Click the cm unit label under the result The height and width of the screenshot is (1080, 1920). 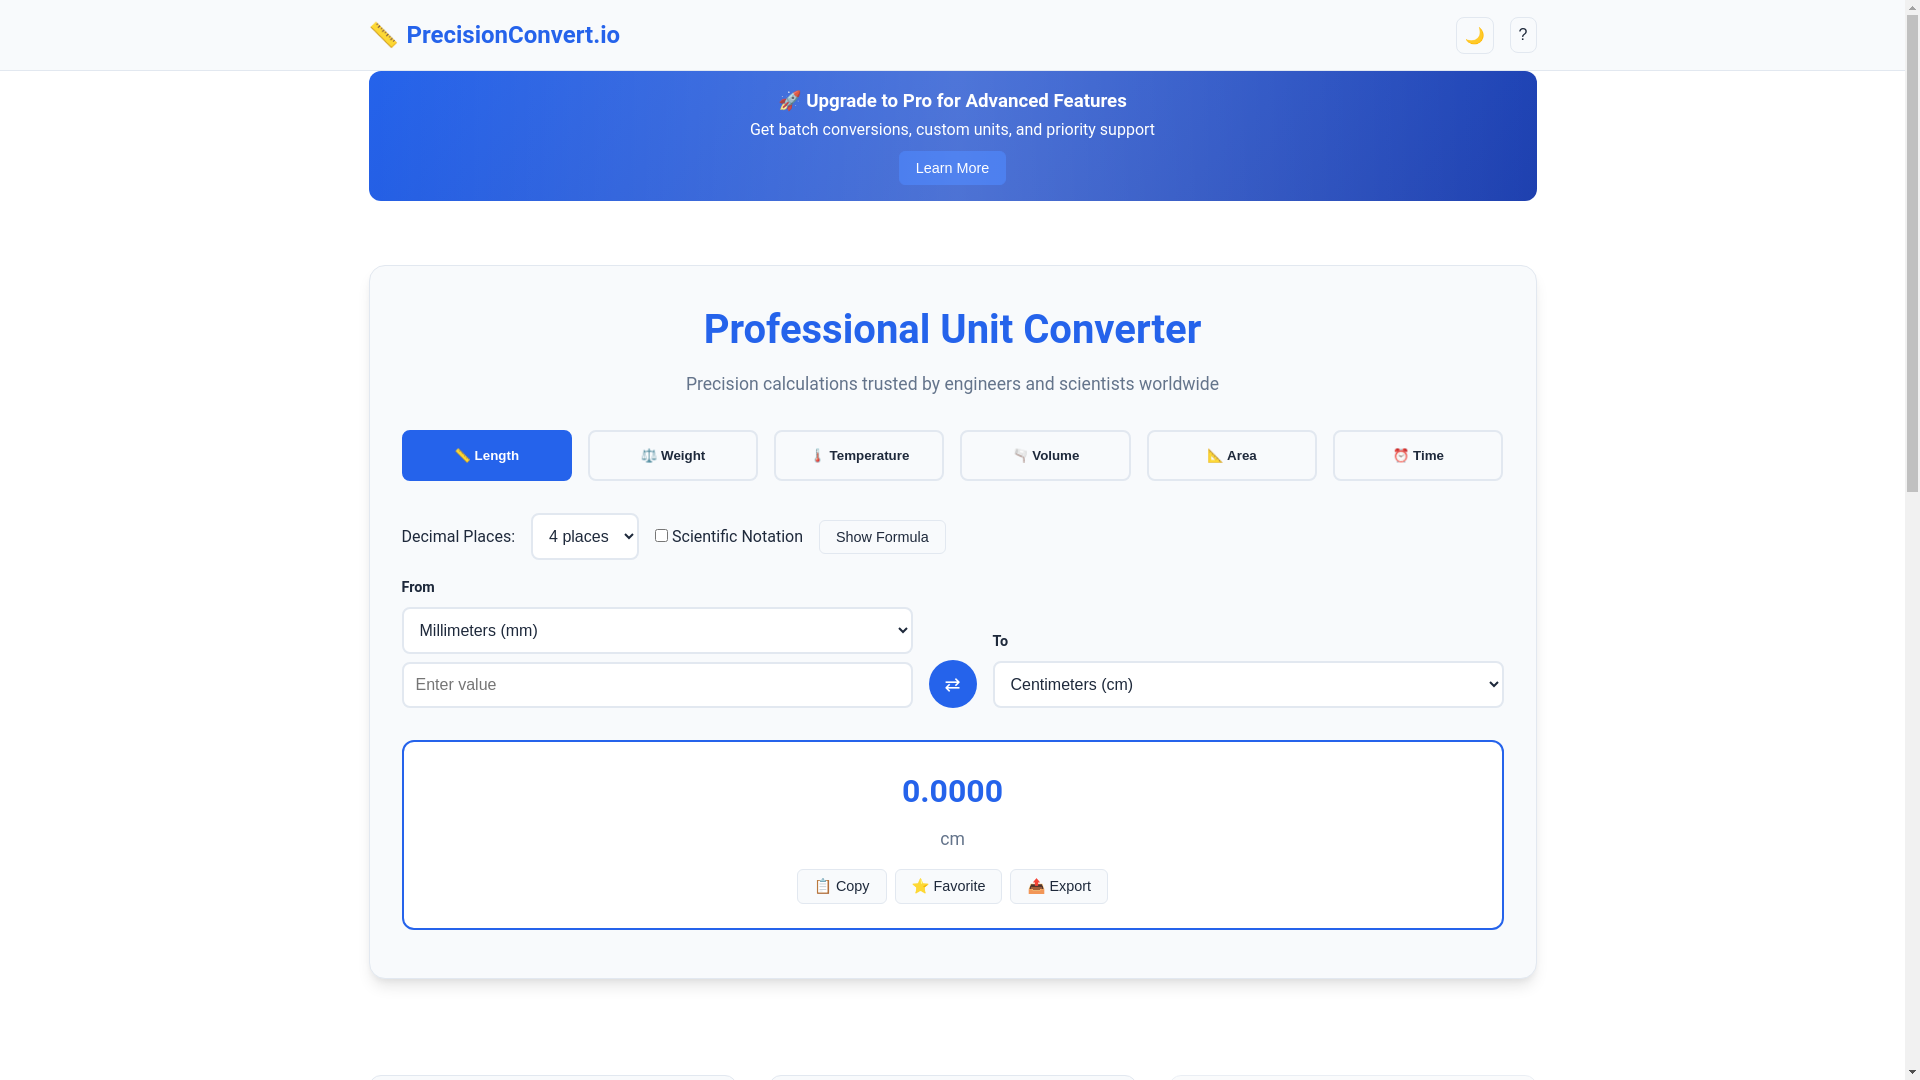(952, 839)
